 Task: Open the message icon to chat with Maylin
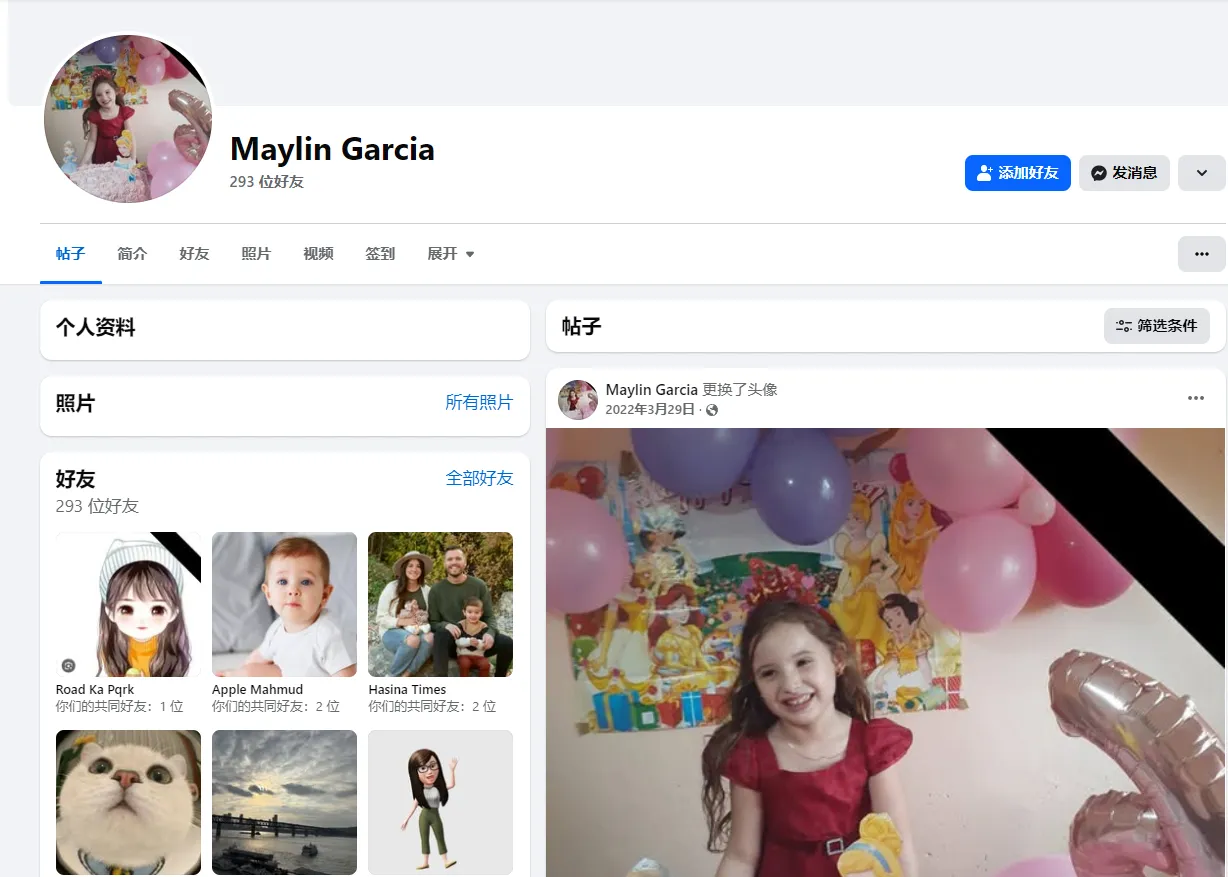click(x=1098, y=172)
